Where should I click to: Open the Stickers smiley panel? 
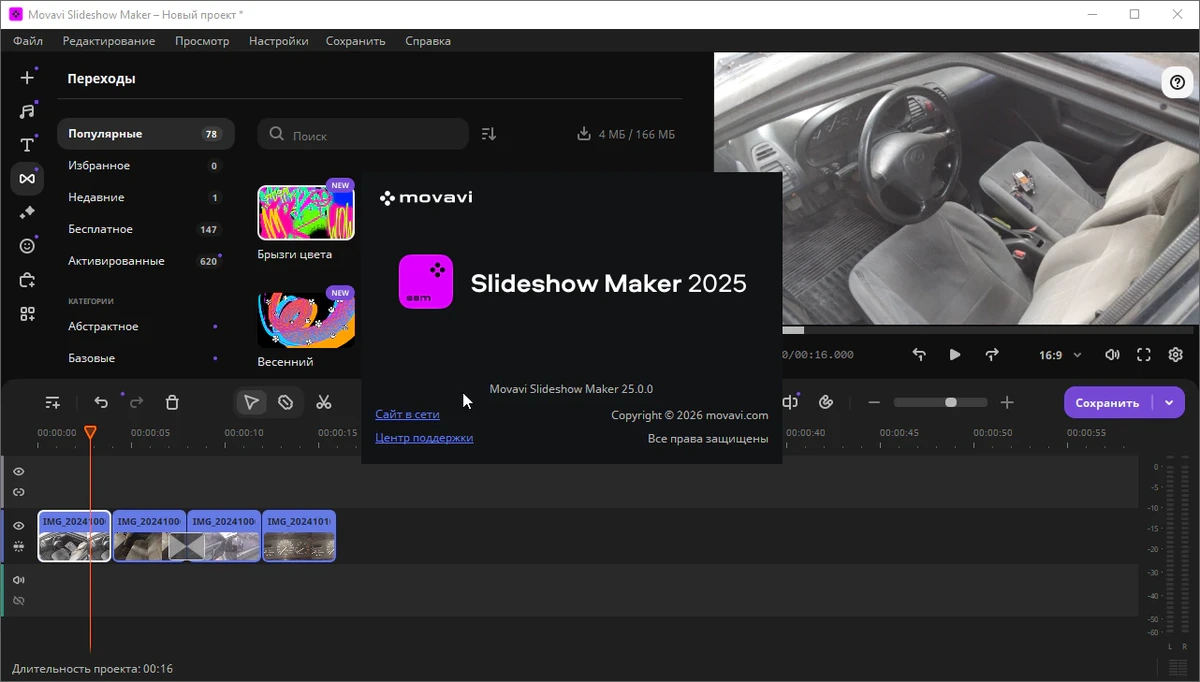click(x=27, y=246)
